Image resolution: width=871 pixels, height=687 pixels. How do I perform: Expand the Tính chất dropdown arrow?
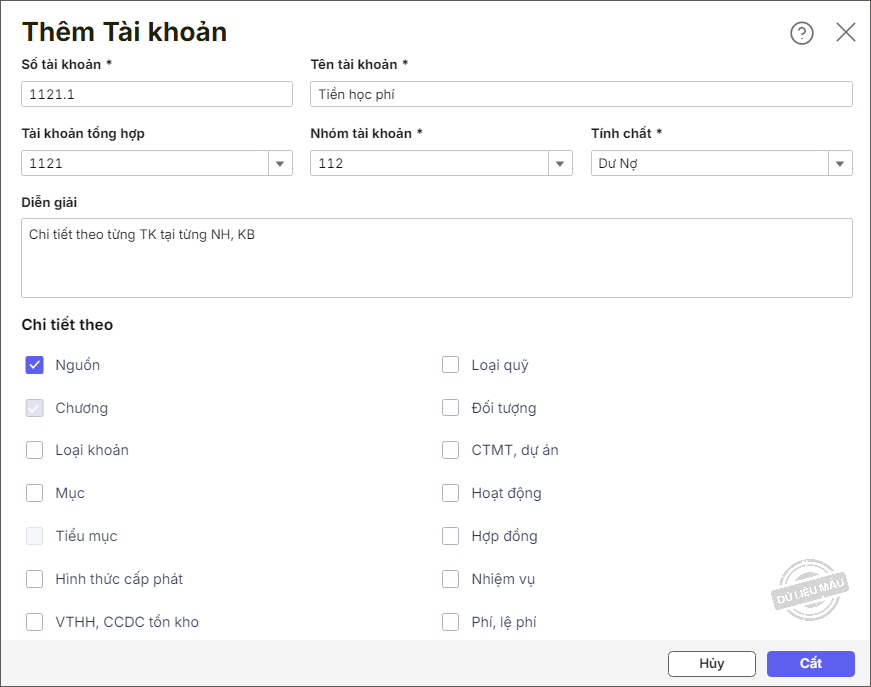(840, 164)
